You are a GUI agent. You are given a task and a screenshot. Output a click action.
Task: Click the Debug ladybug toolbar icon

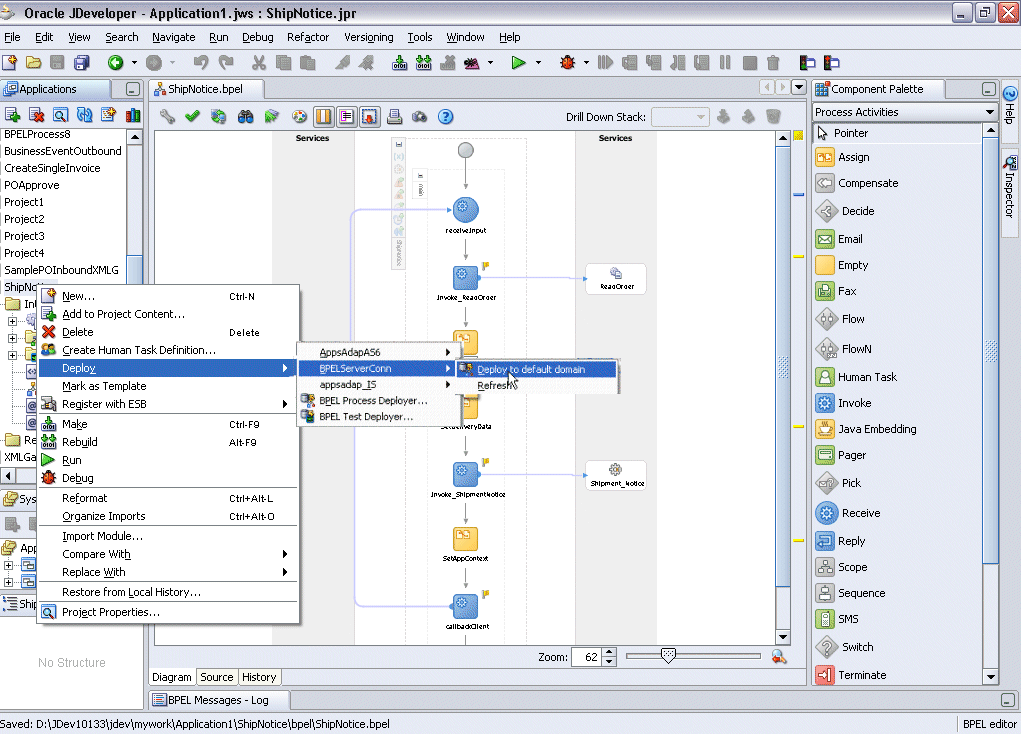(x=567, y=63)
